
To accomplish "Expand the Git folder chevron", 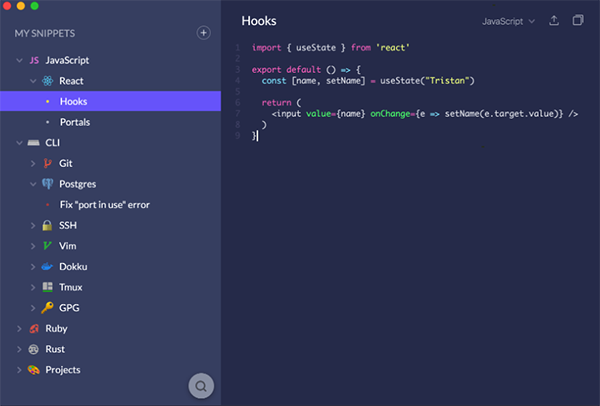I will click(x=33, y=163).
